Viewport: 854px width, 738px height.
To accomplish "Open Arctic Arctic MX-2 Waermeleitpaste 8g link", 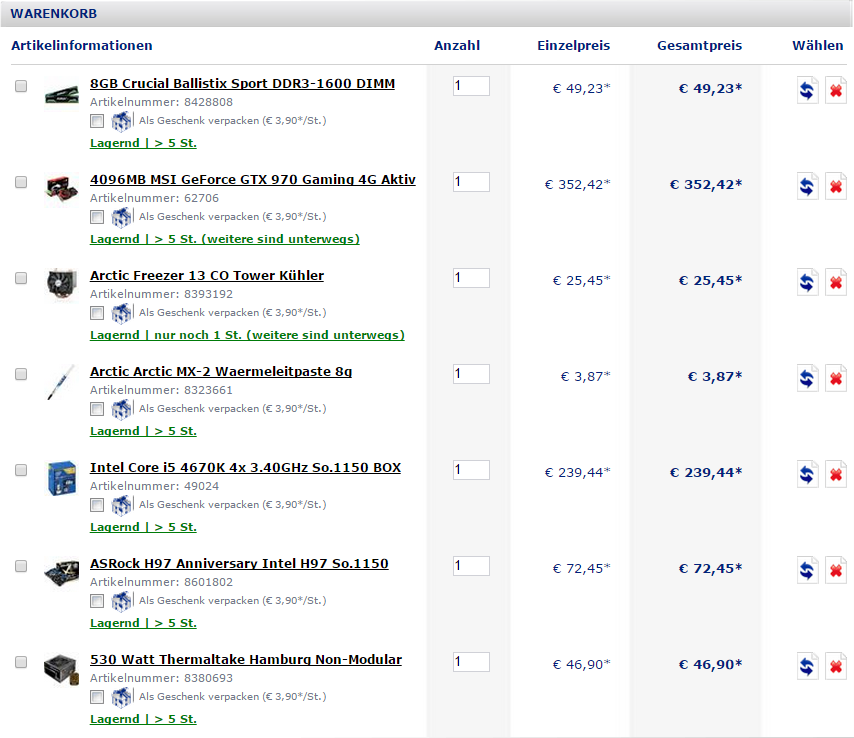I will click(221, 372).
